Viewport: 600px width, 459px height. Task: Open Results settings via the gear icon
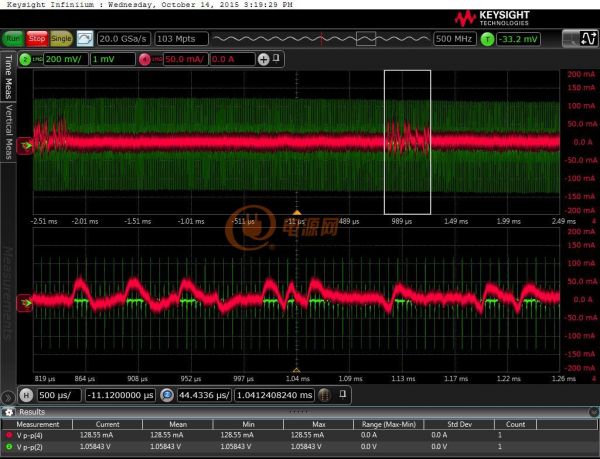click(9, 412)
